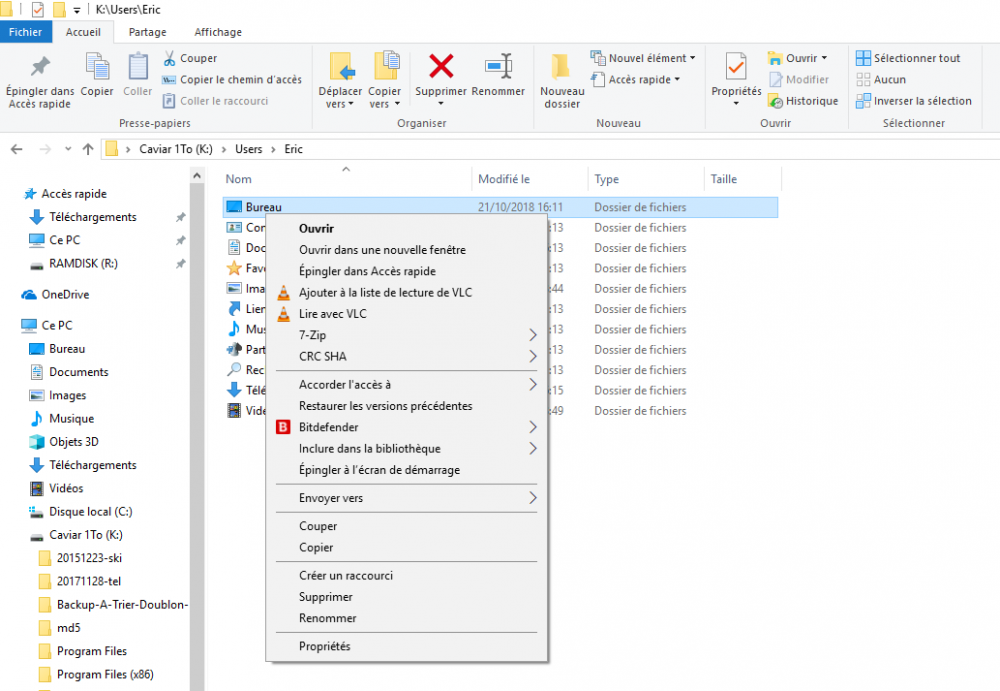Sort by the Modifié le column header
1000x691 pixels.
click(x=504, y=179)
